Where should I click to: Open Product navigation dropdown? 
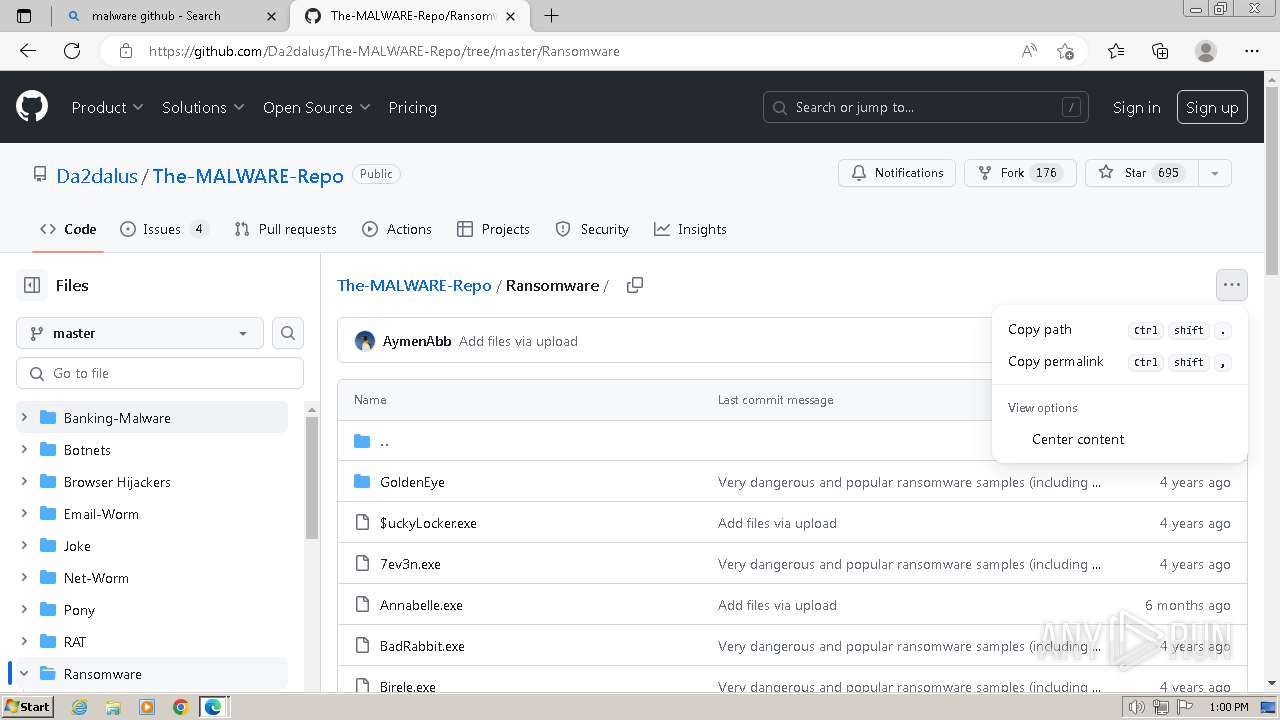(107, 107)
